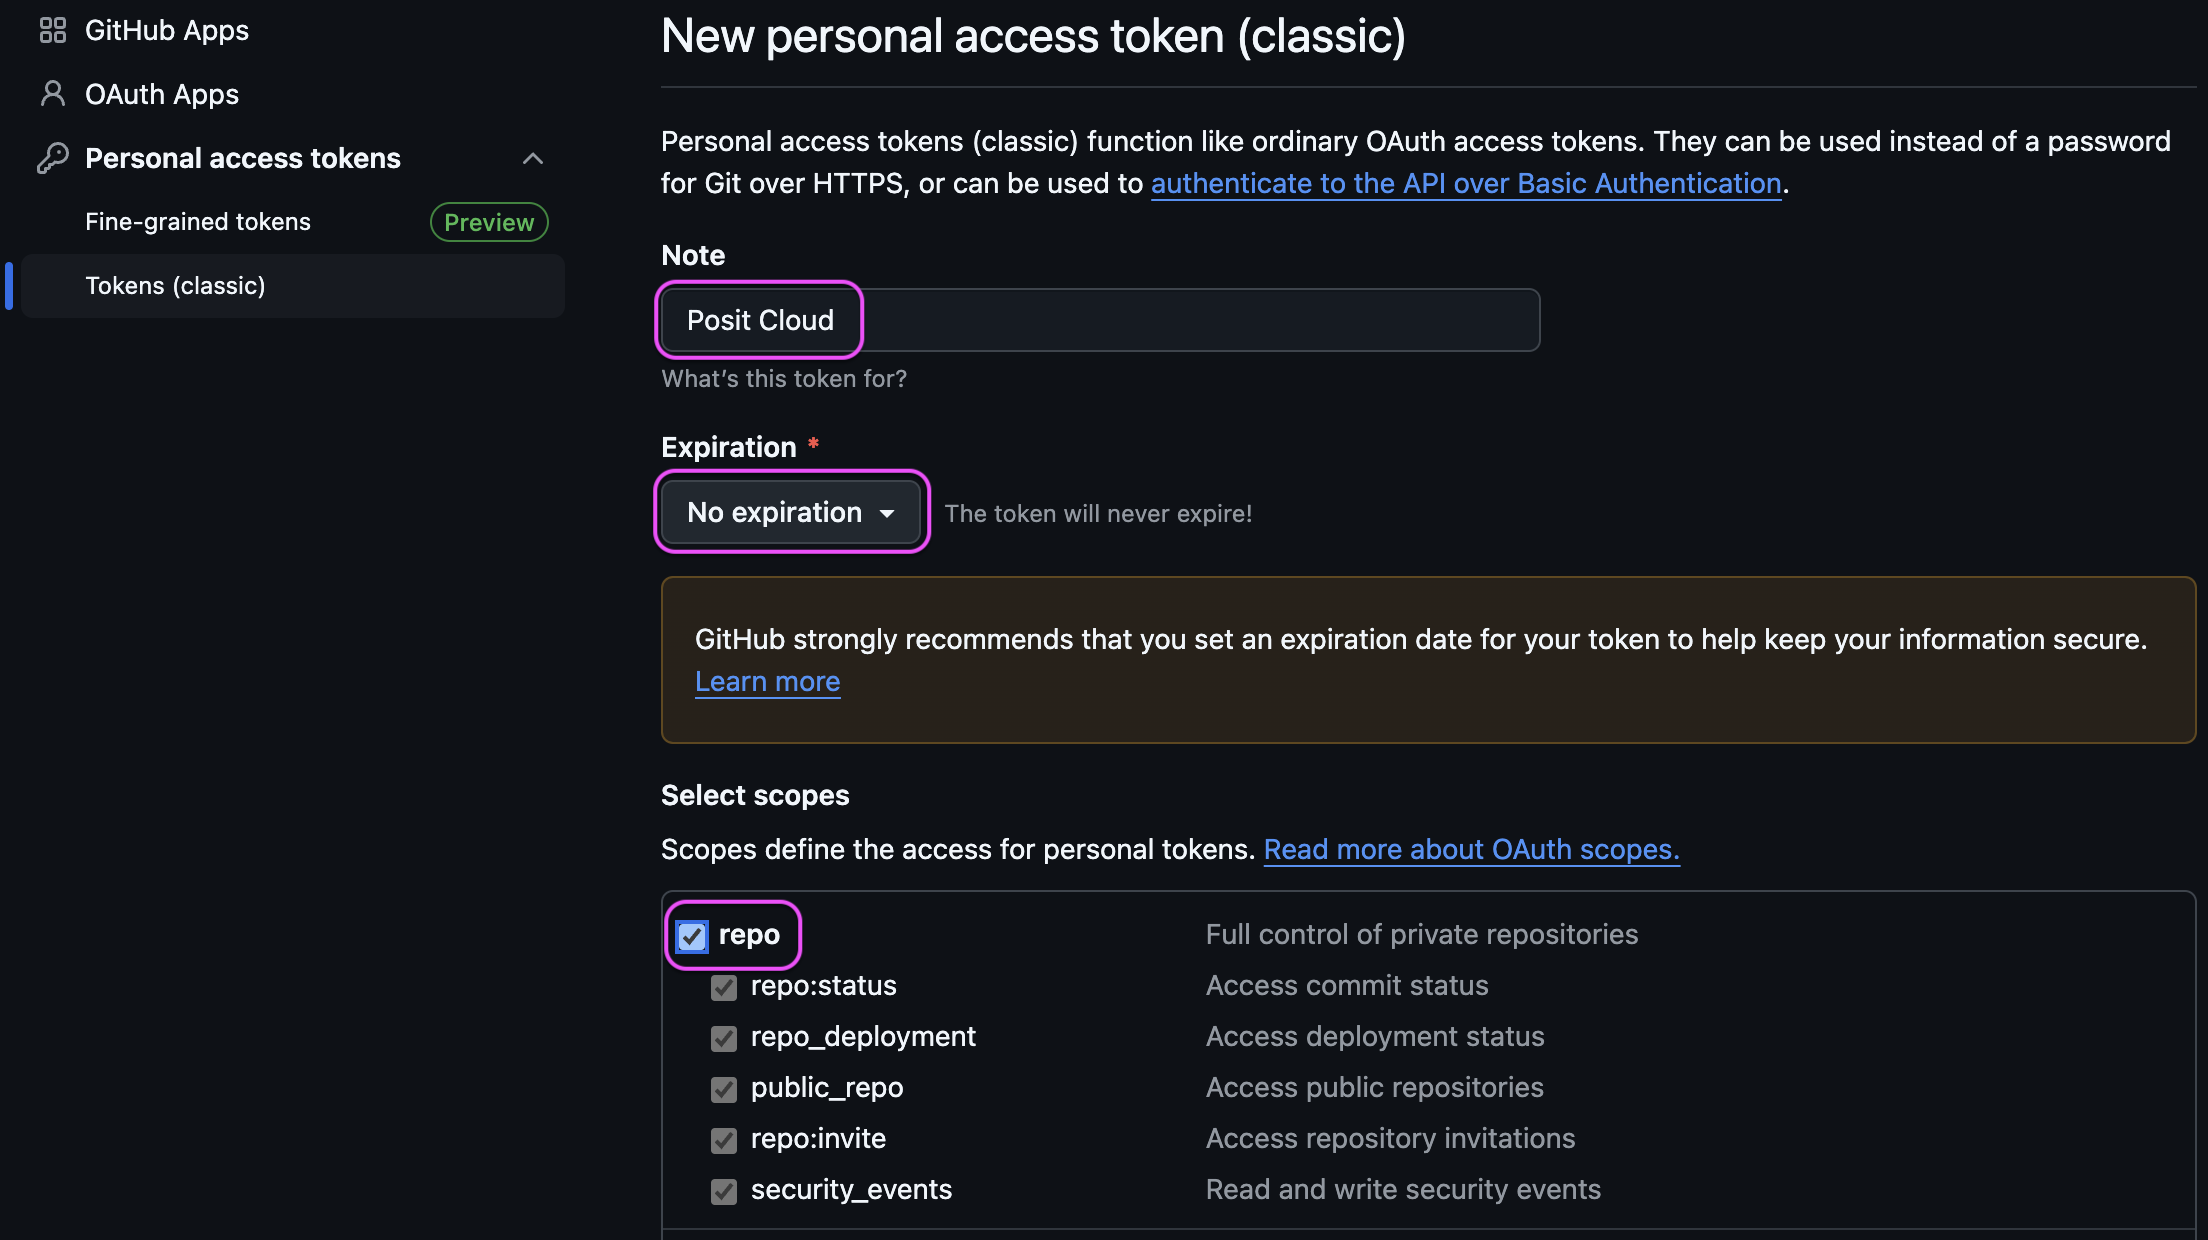2208x1240 pixels.
Task: Select Tokens (classic) in the sidebar
Action: click(x=292, y=286)
